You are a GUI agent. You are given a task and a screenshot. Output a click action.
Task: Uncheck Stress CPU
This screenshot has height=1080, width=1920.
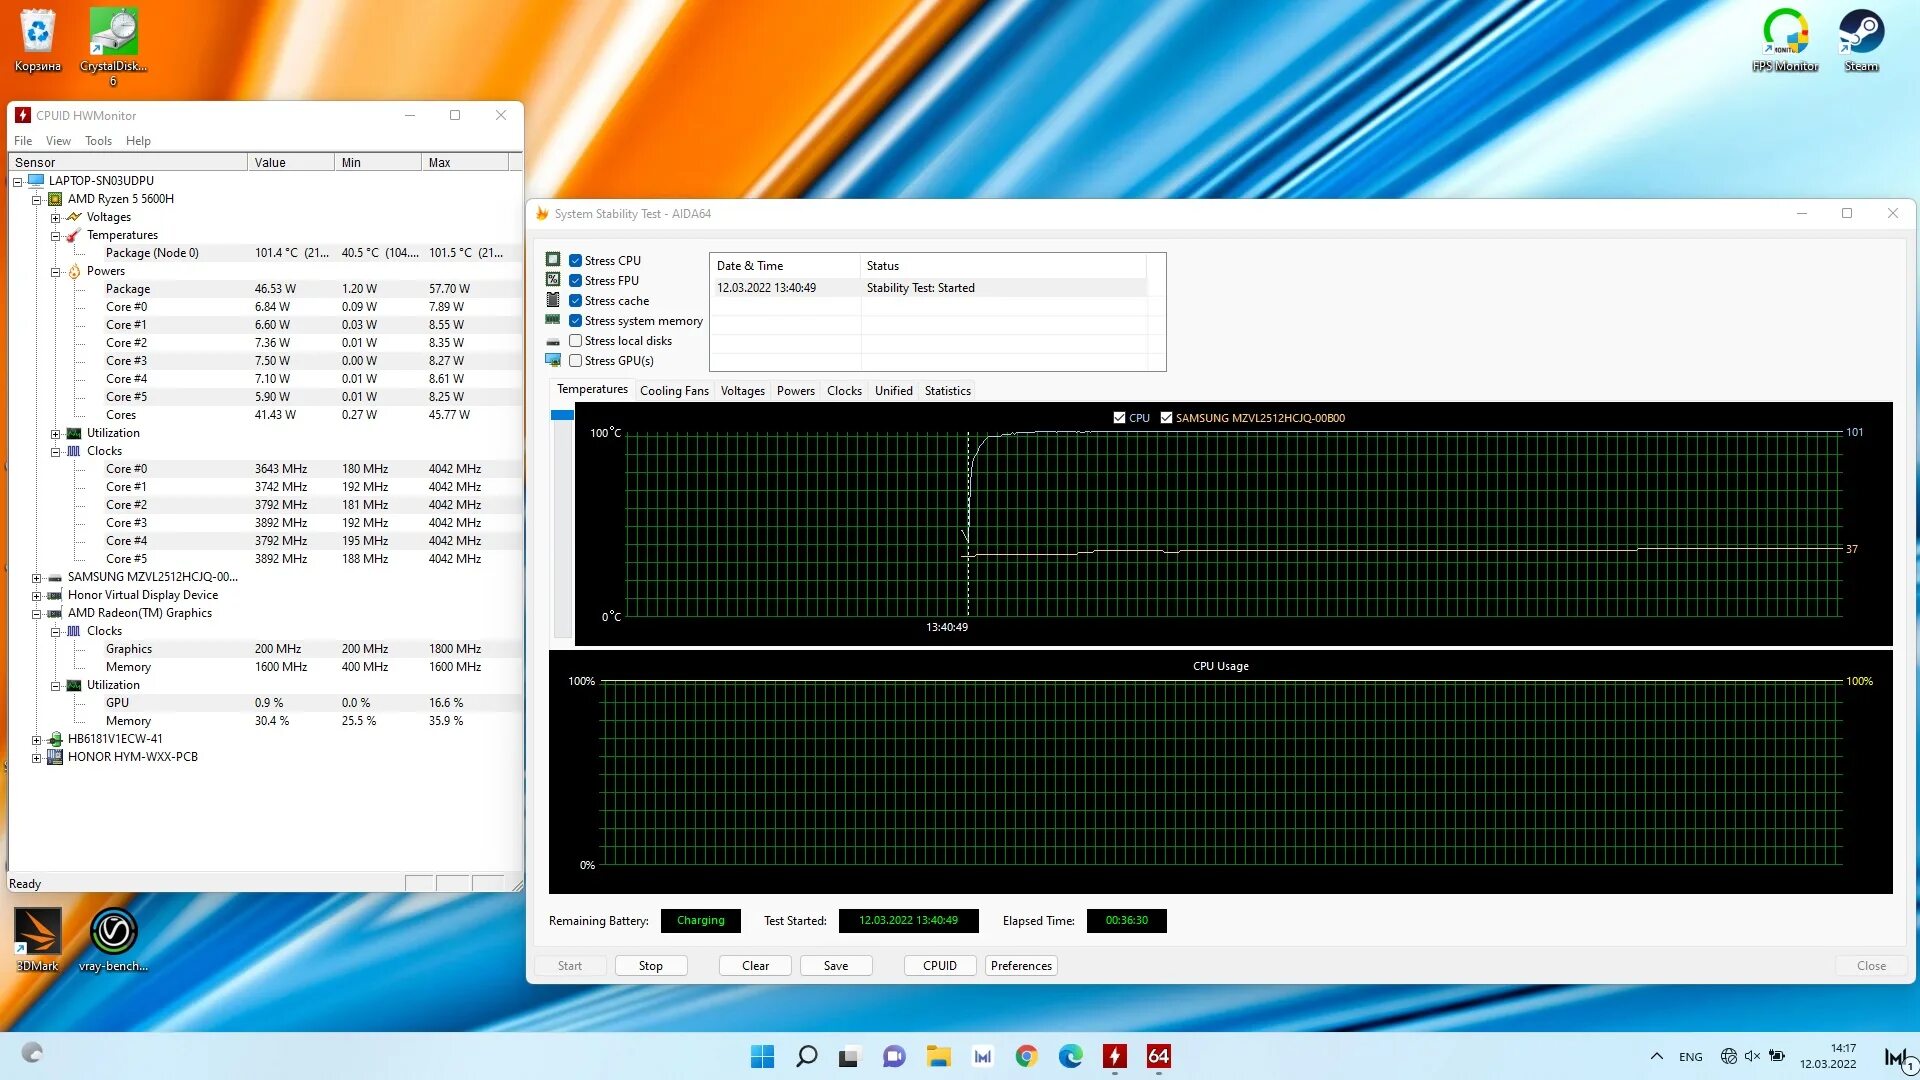(x=576, y=260)
